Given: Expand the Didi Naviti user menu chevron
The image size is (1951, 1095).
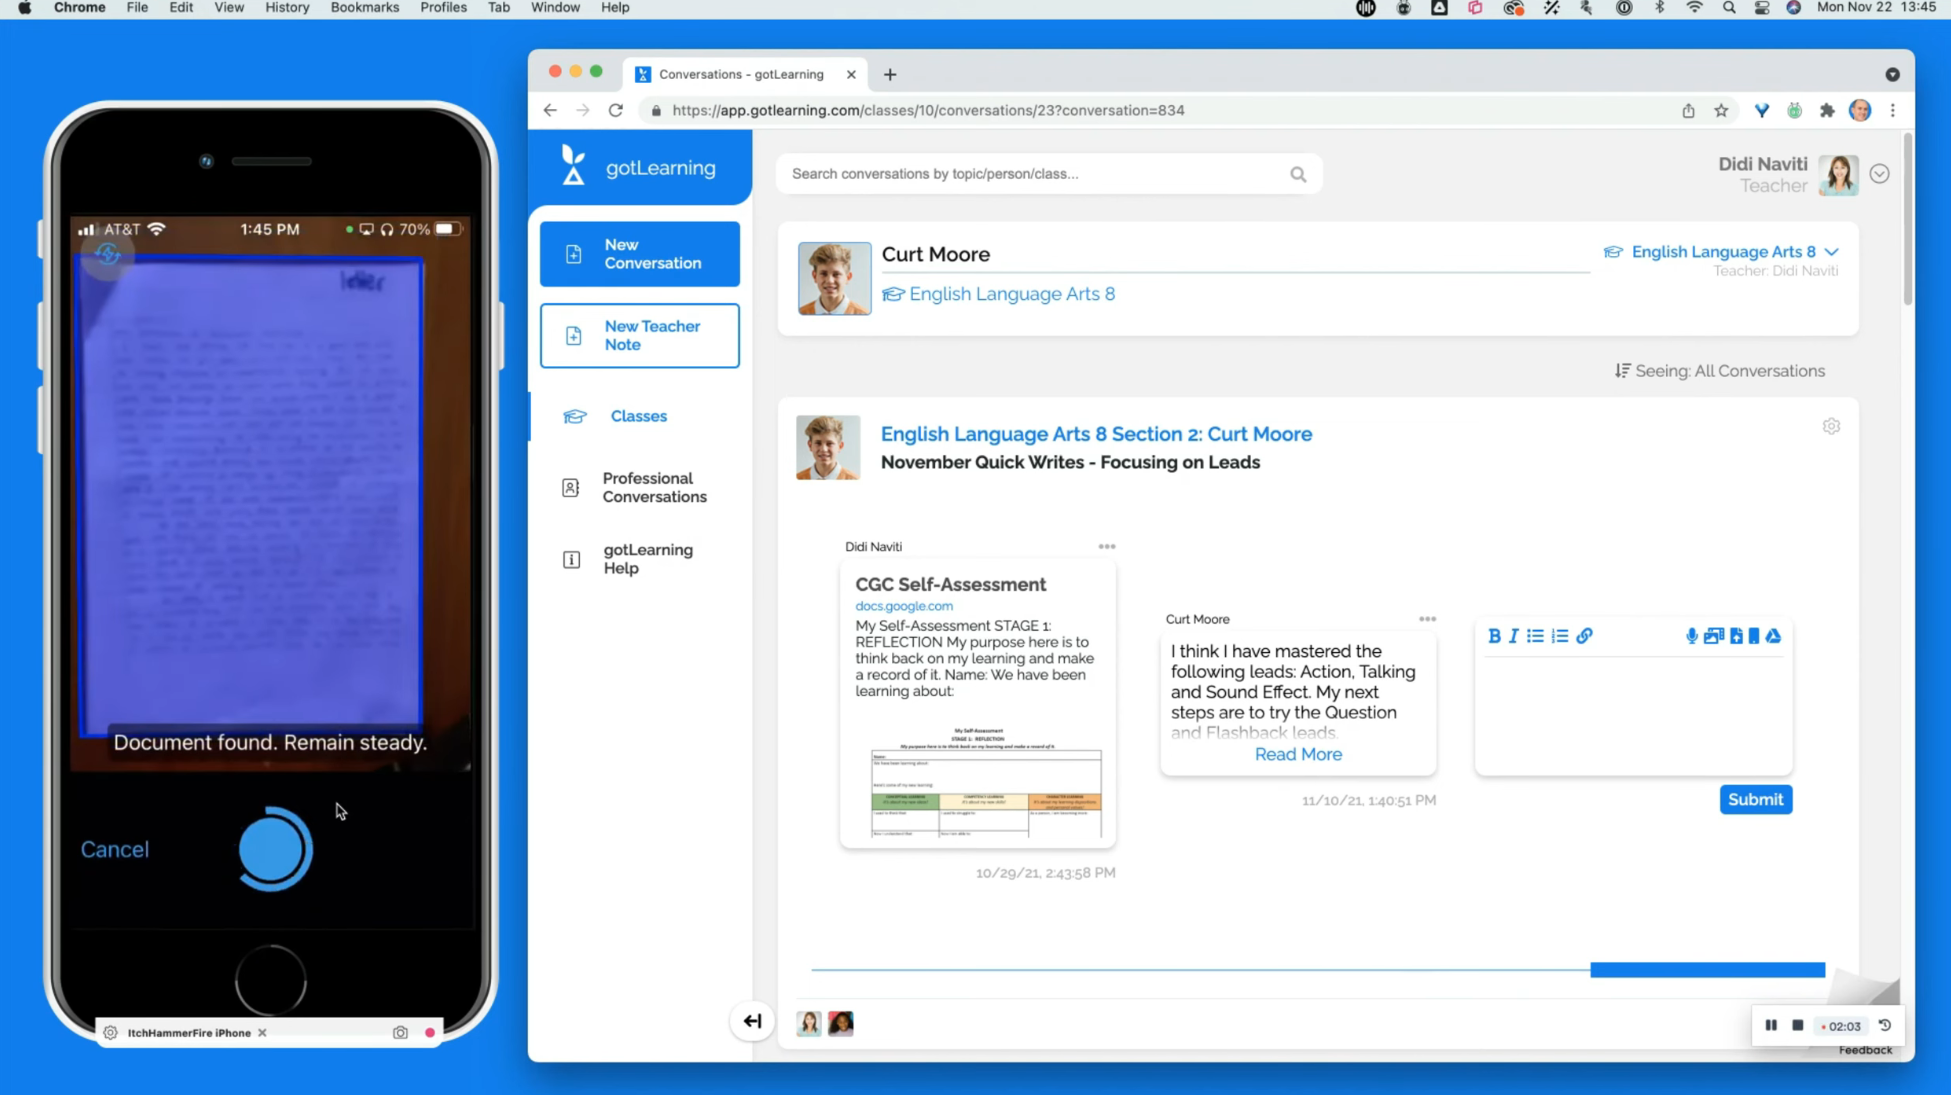Looking at the screenshot, I should pyautogui.click(x=1879, y=174).
